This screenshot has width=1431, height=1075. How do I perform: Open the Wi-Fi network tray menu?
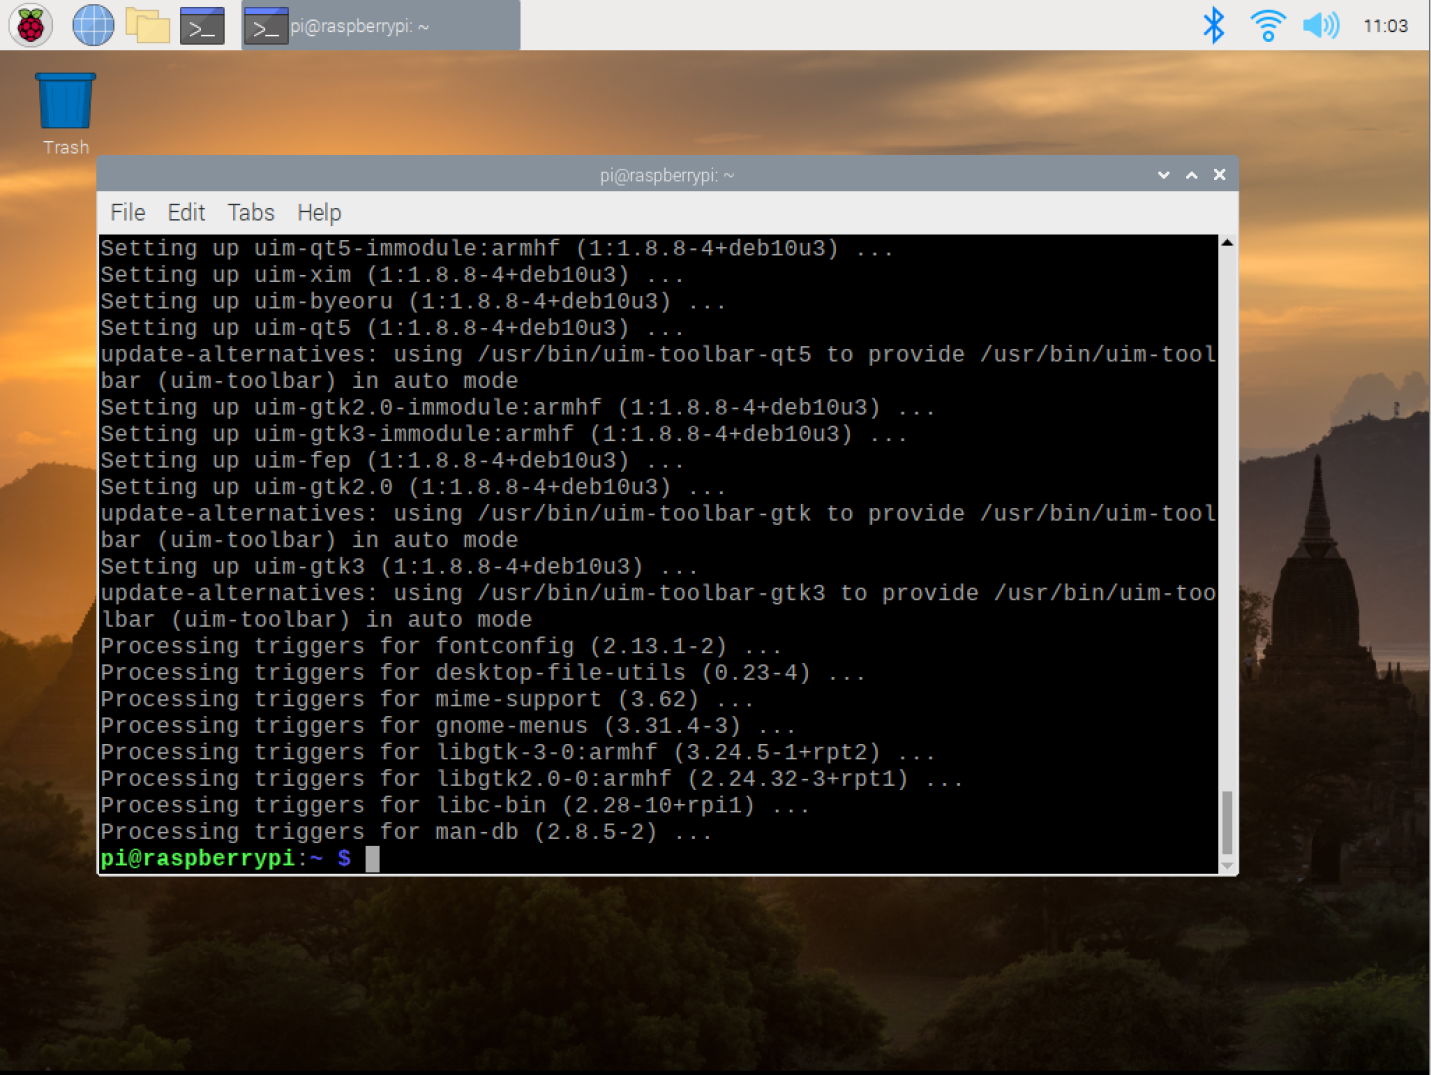pos(1267,25)
